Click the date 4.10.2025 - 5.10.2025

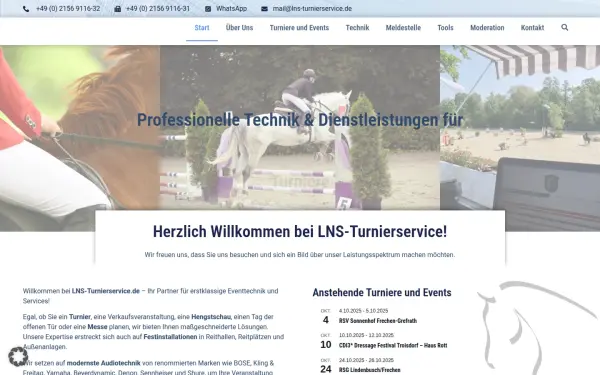364,311
